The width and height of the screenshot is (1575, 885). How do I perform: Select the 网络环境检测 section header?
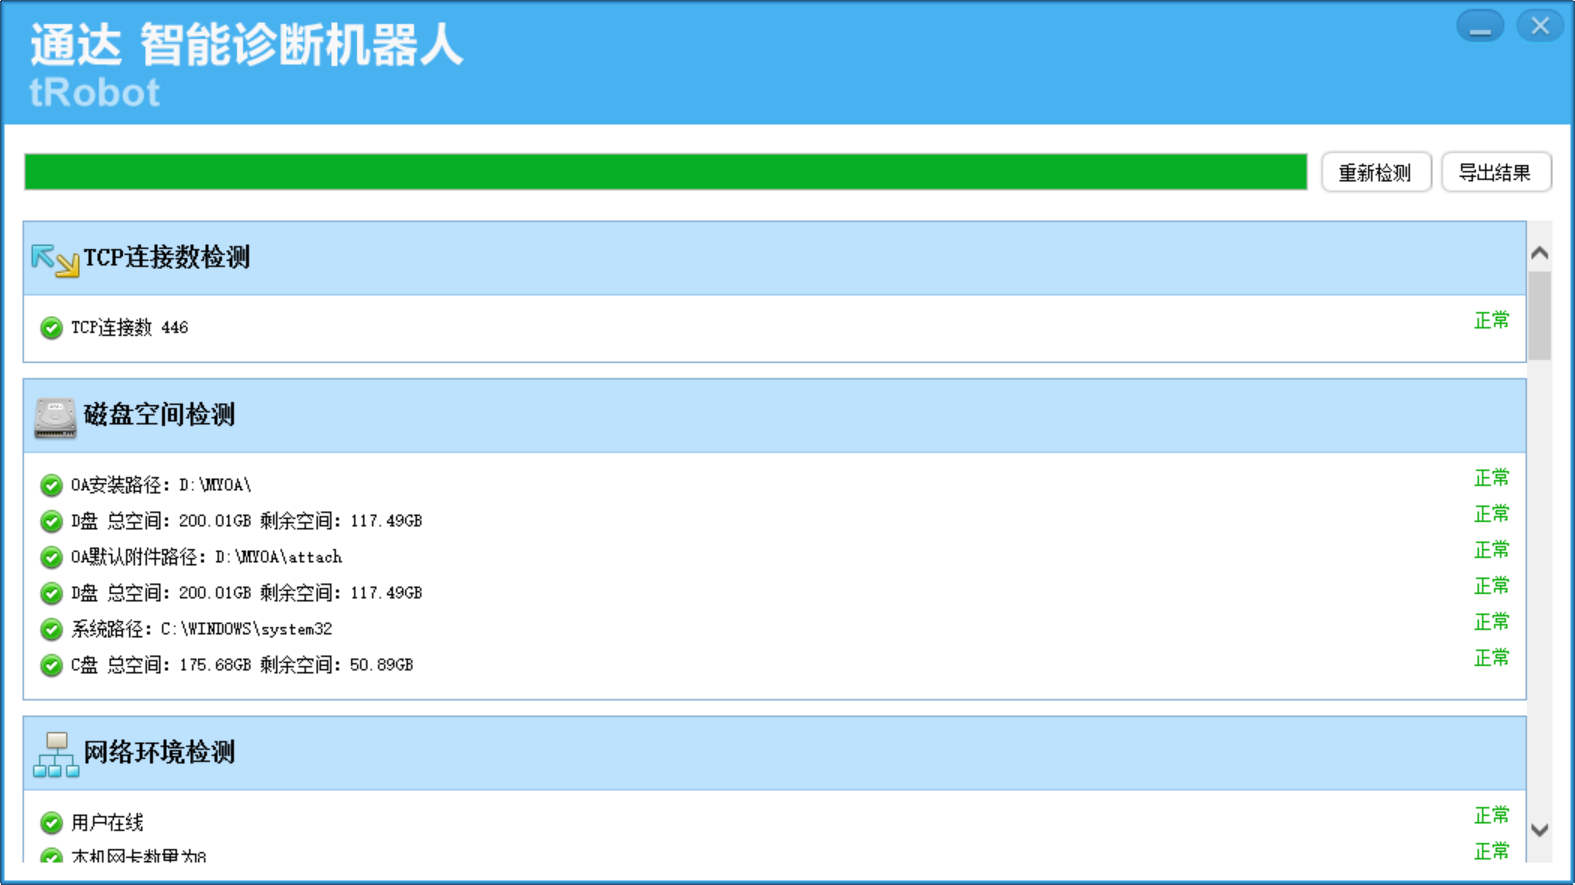pyautogui.click(x=159, y=753)
